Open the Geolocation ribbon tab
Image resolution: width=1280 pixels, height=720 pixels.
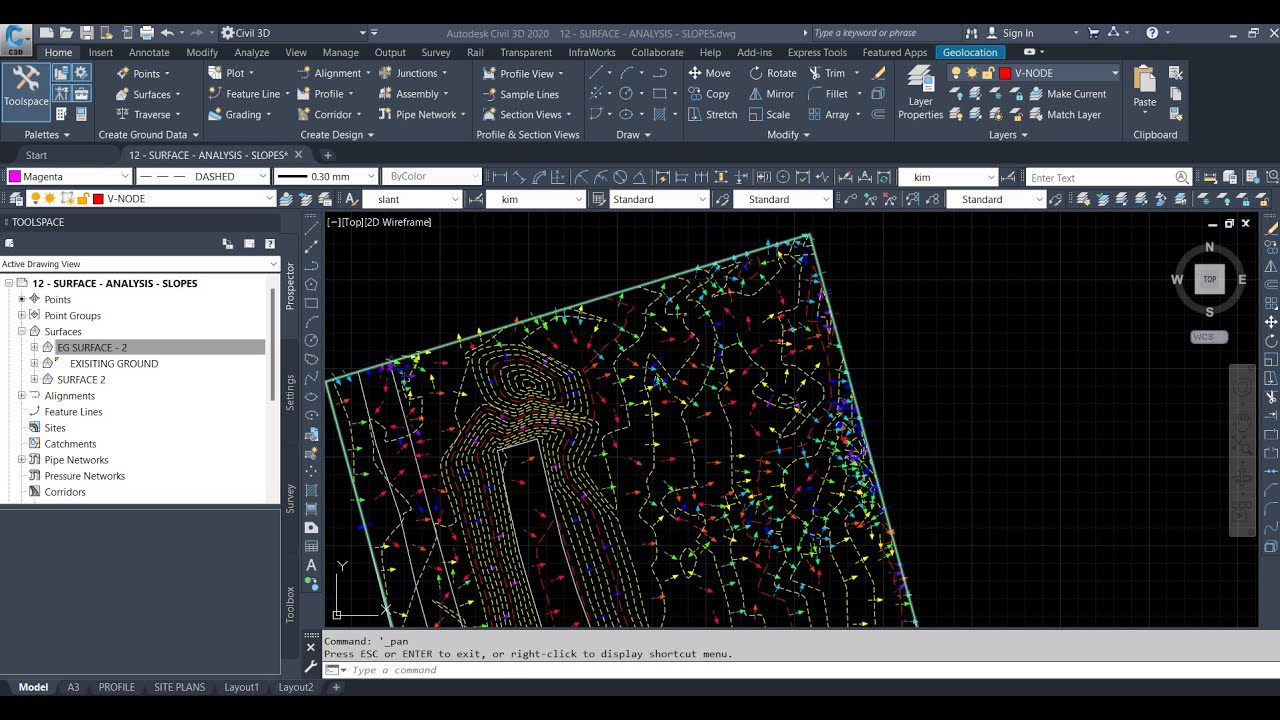click(x=970, y=52)
